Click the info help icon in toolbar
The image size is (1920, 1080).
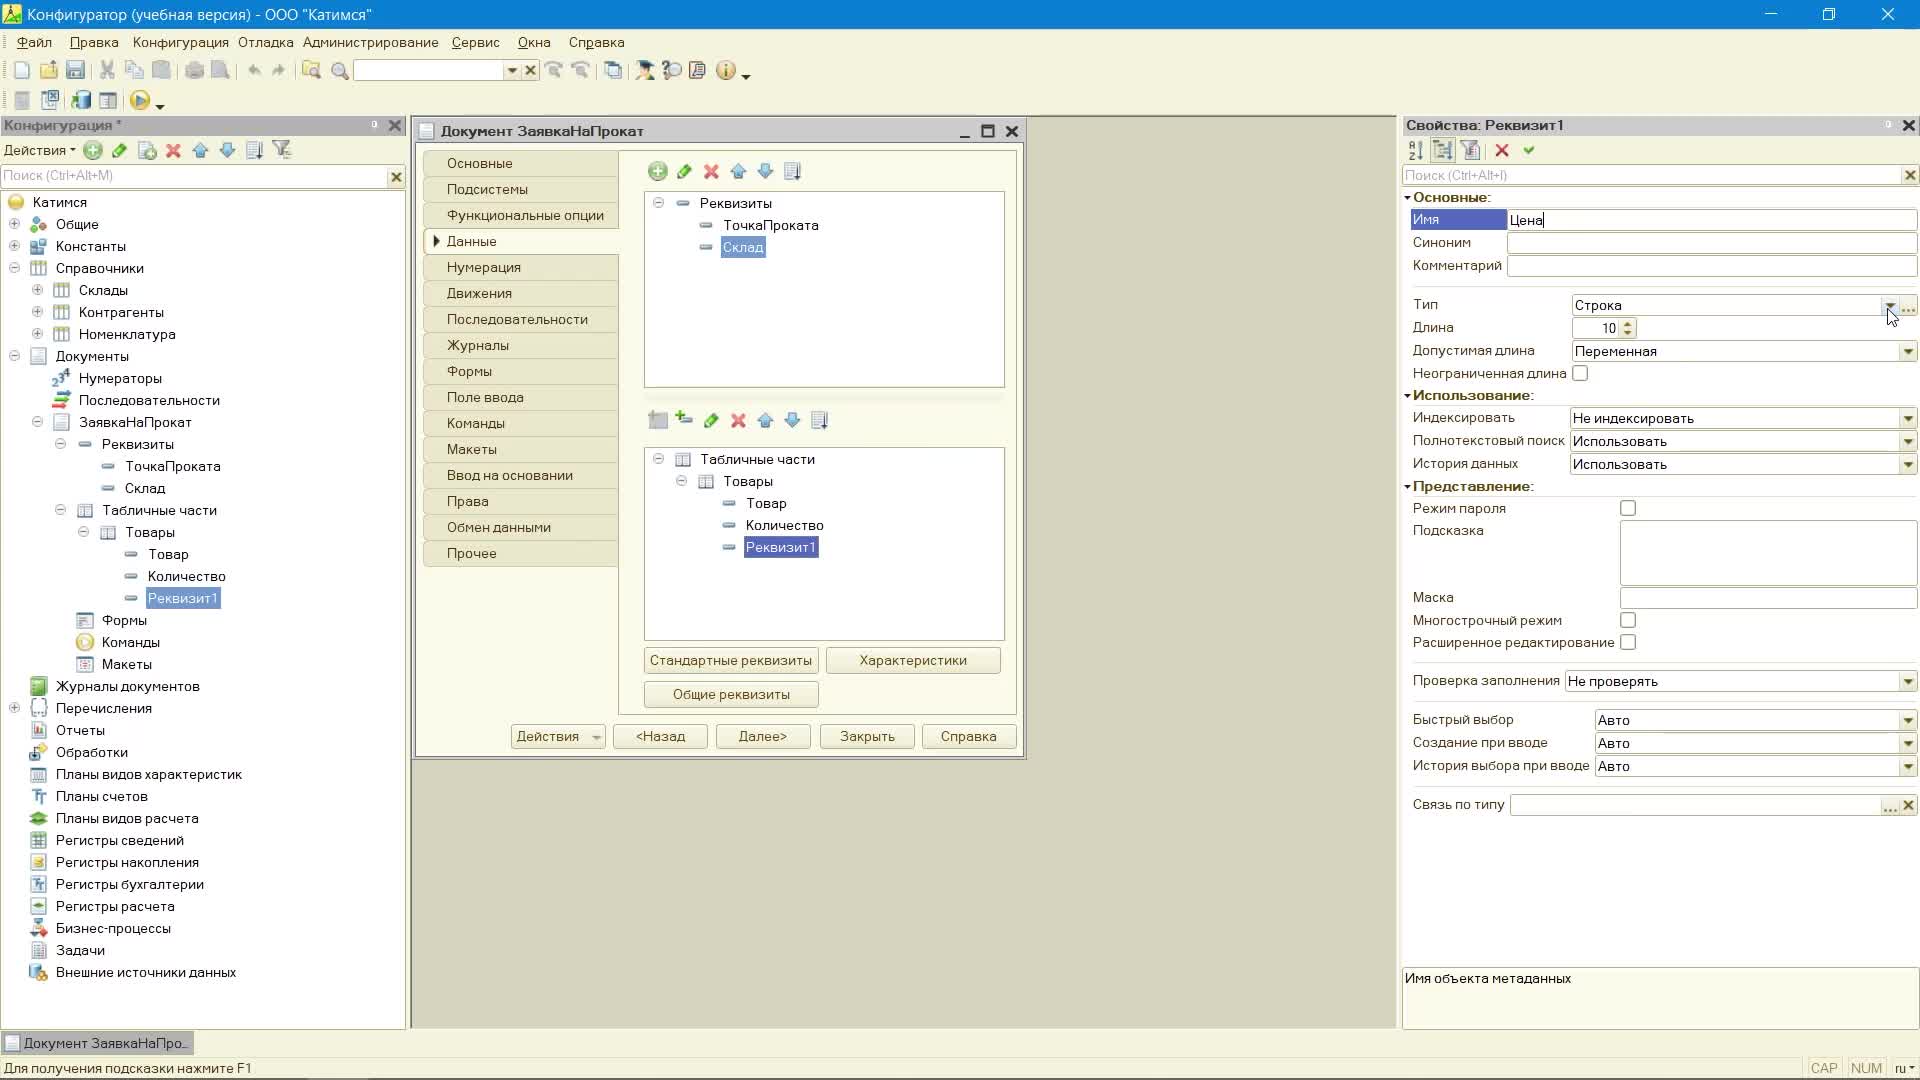[x=726, y=70]
